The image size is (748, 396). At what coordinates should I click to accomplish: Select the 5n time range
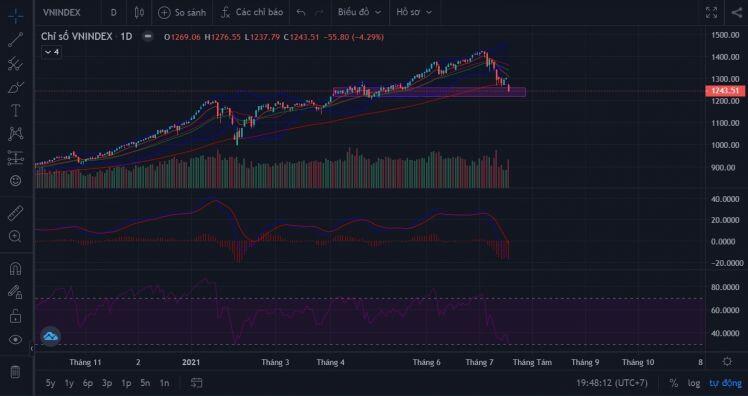[145, 383]
